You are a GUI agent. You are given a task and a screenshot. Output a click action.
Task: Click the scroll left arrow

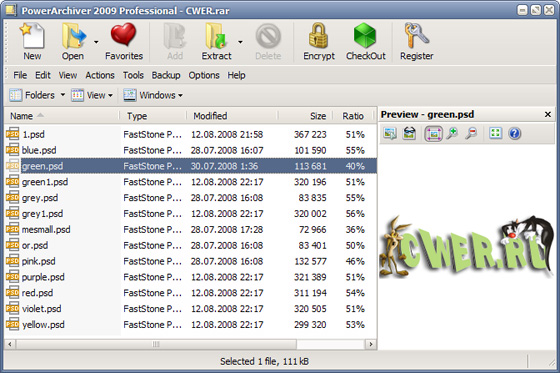(x=10, y=344)
